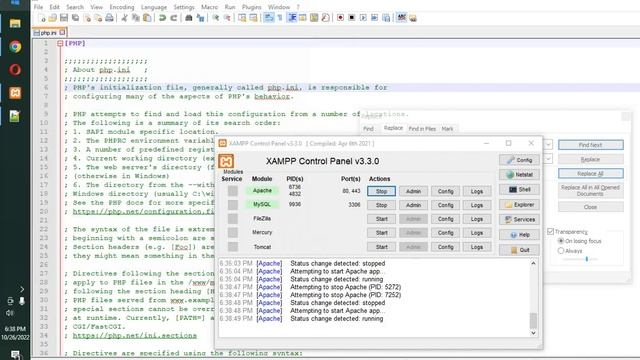The image size is (640, 360).
Task: Uncheck the Transparency checkbox
Action: [x=550, y=231]
